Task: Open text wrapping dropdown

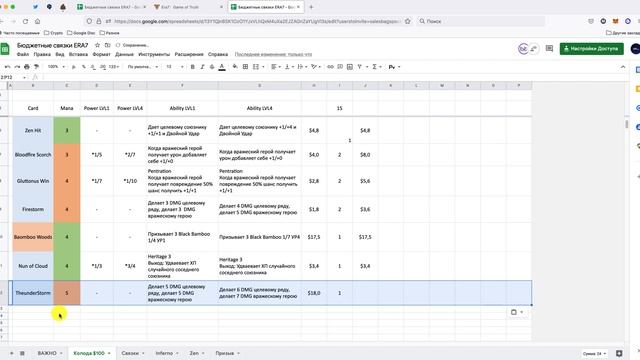Action: [302, 67]
